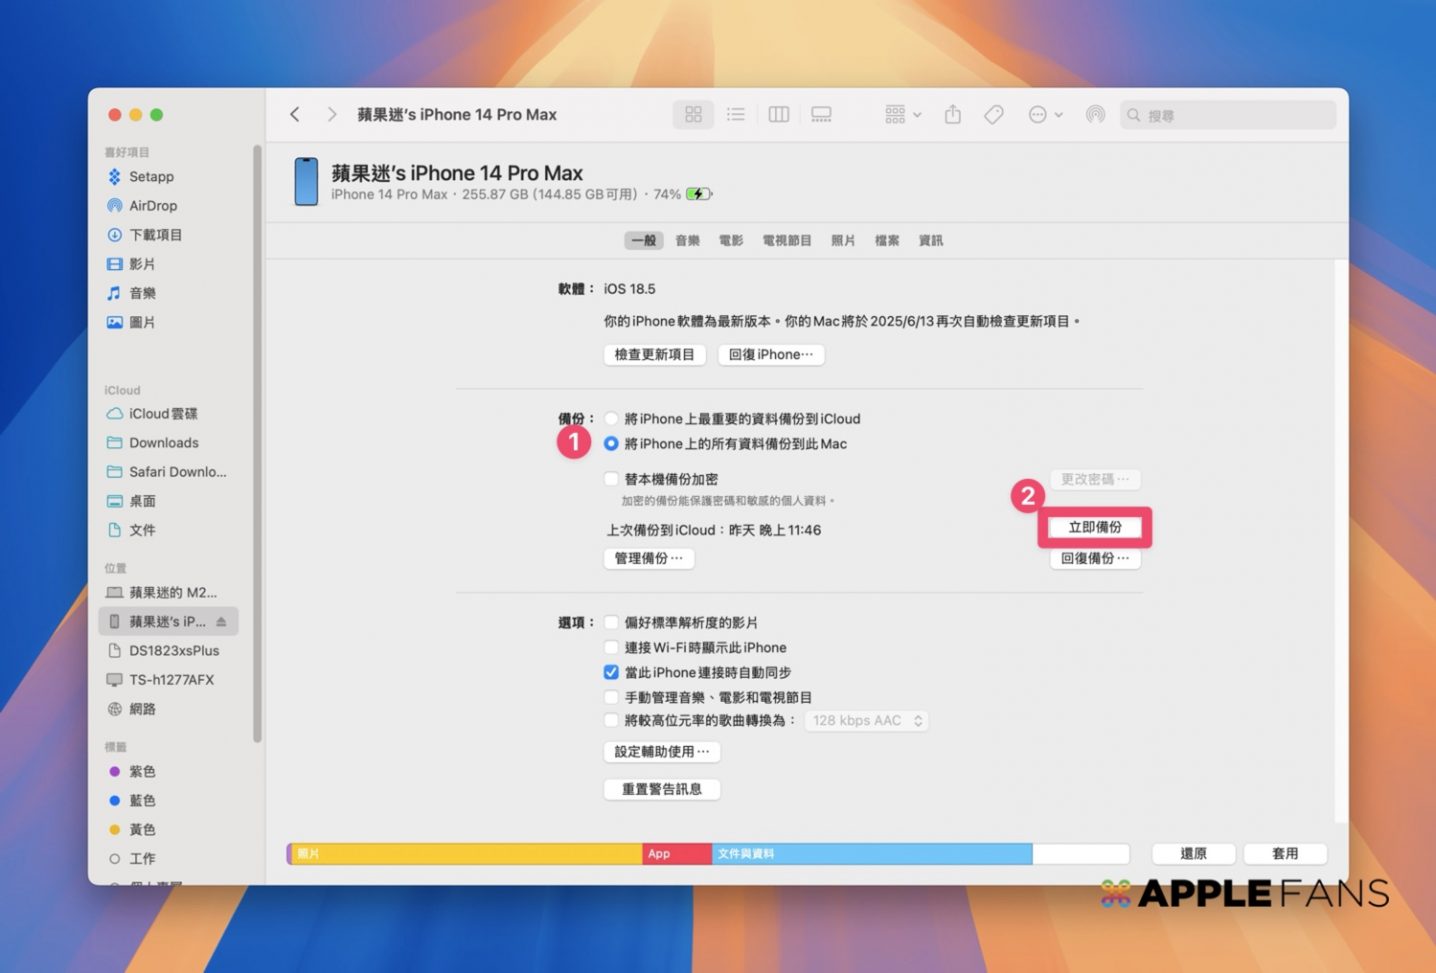The image size is (1436, 973).
Task: Go back with the back arrow
Action: click(295, 115)
